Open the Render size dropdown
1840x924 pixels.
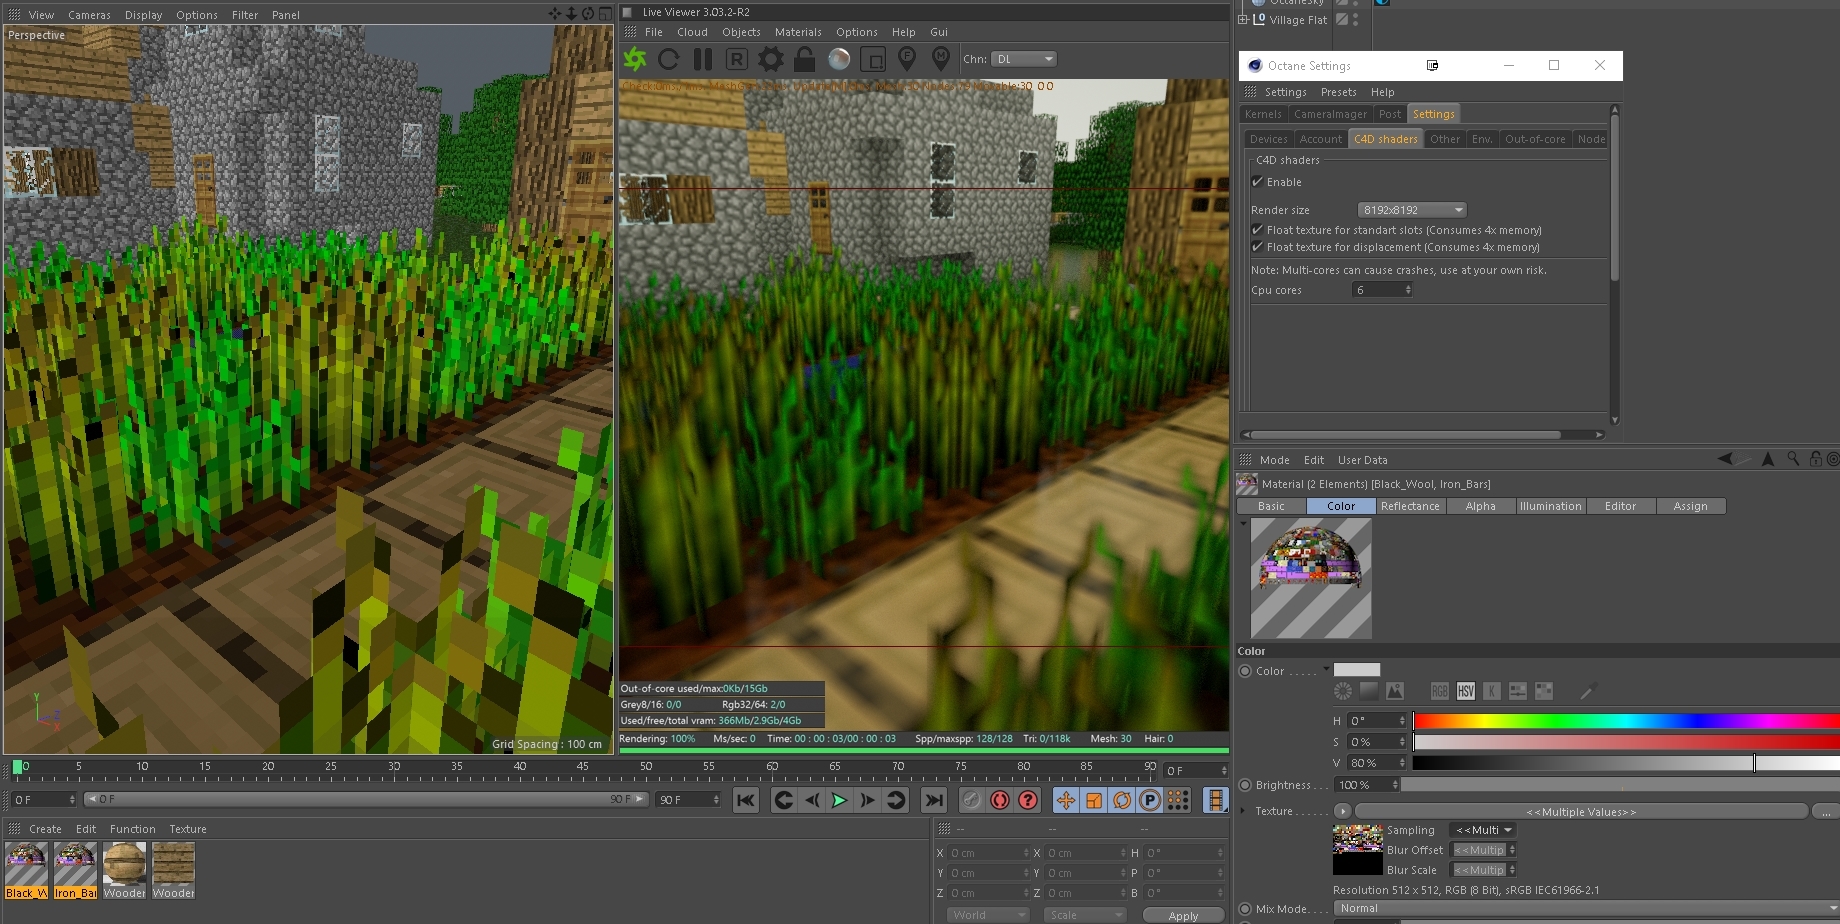click(1412, 210)
